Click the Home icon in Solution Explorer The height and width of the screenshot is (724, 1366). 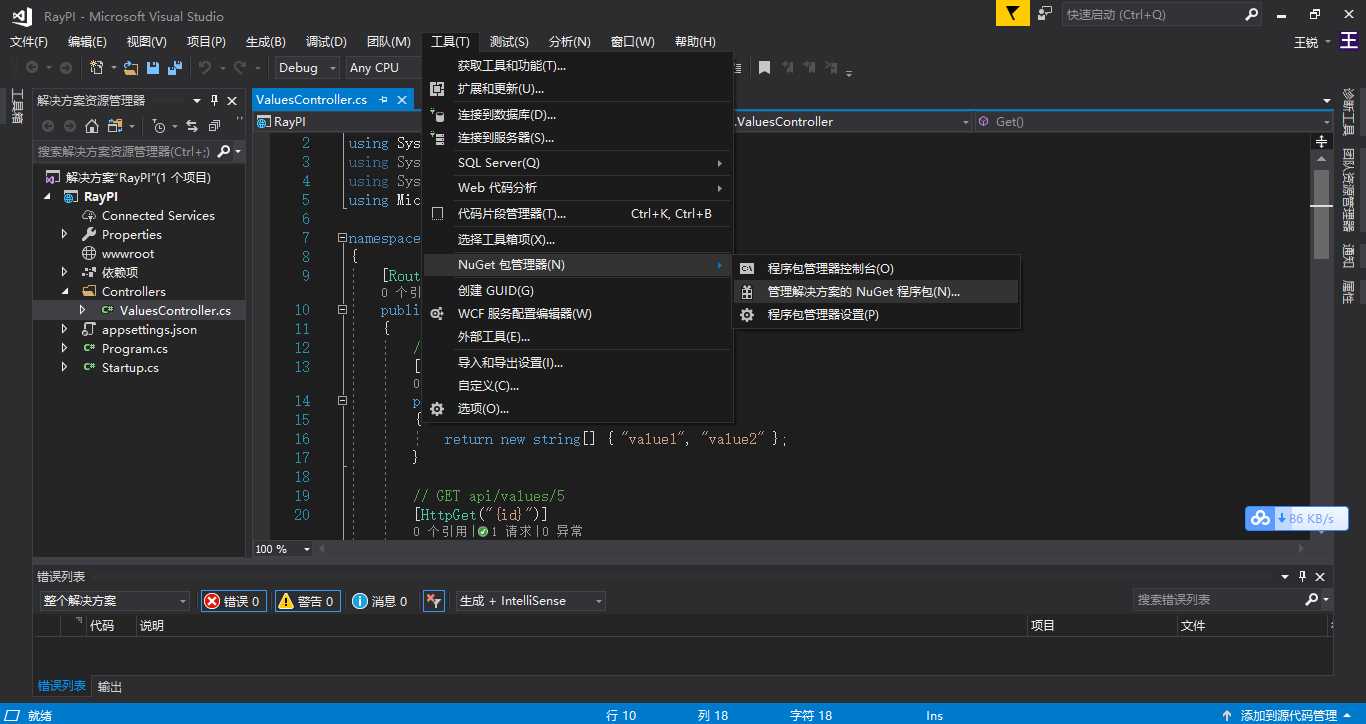(x=91, y=126)
